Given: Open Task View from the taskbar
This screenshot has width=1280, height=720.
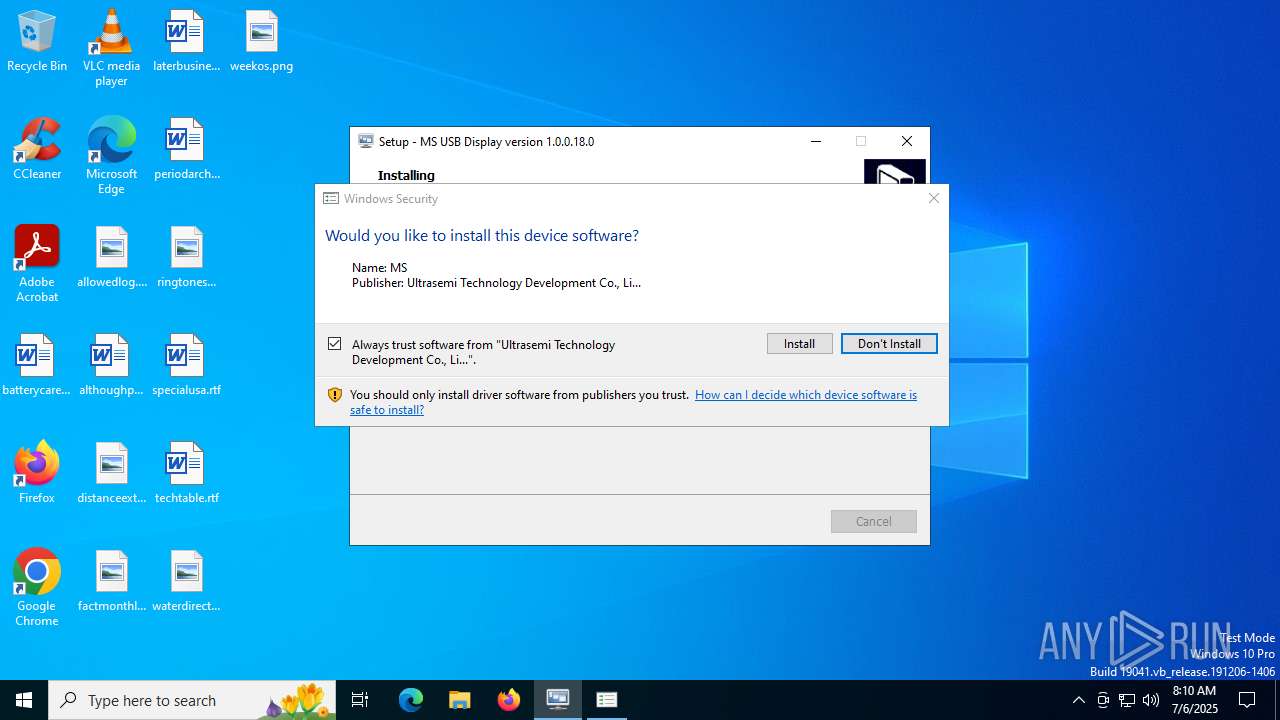Looking at the screenshot, I should 360,700.
